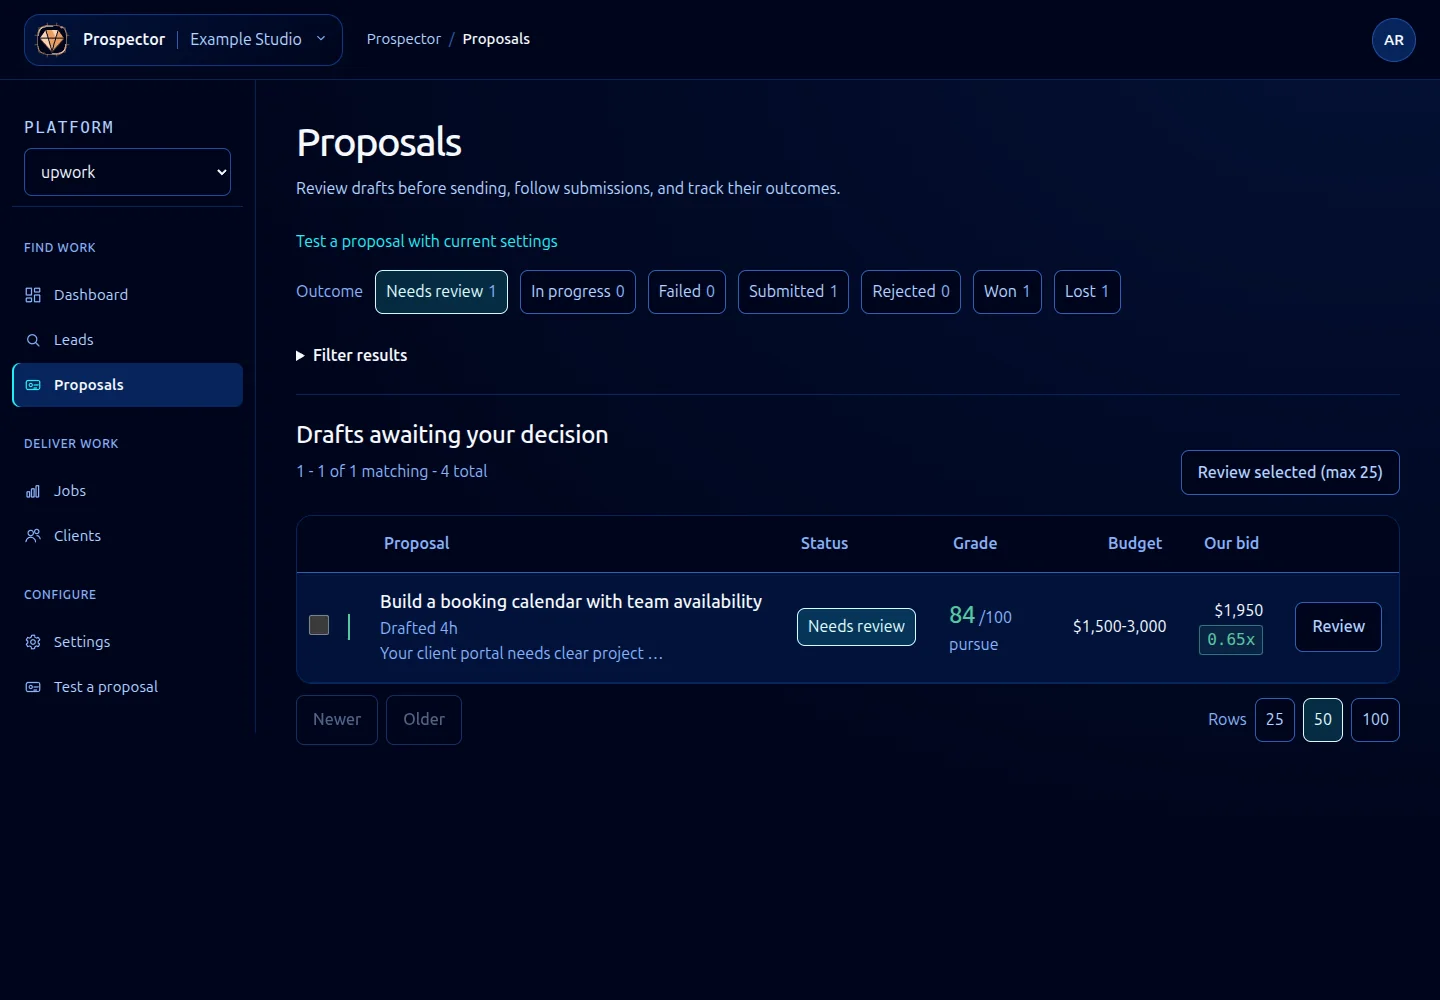Open Leads in the sidebar
Screen dimensions: 1440x1000
point(127,340)
